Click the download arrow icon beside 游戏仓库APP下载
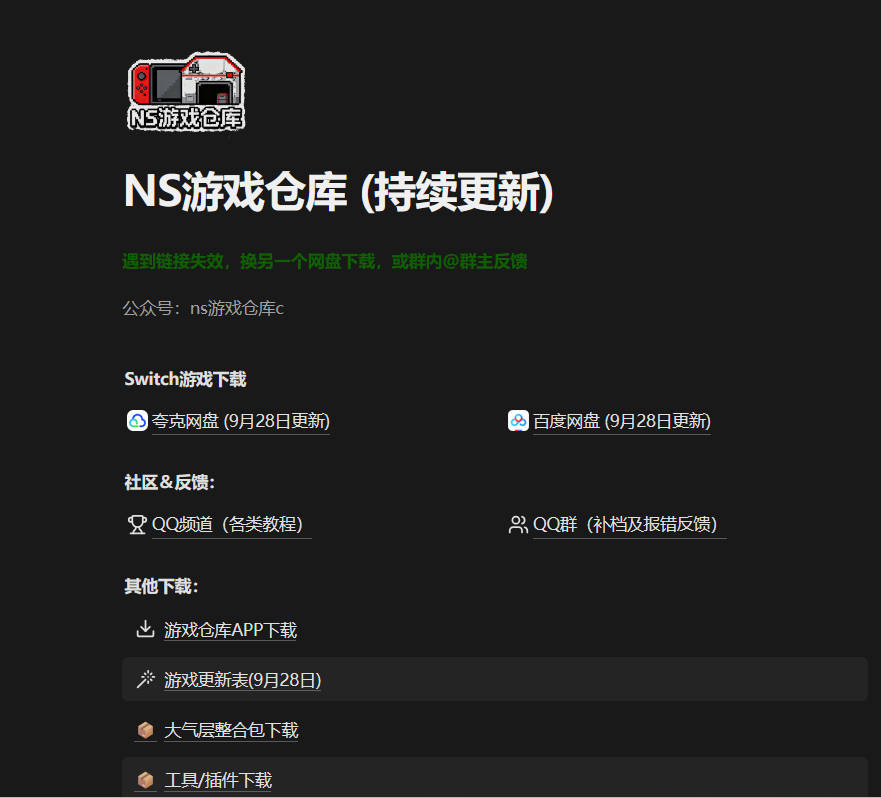Image resolution: width=881 pixels, height=798 pixels. [x=146, y=629]
